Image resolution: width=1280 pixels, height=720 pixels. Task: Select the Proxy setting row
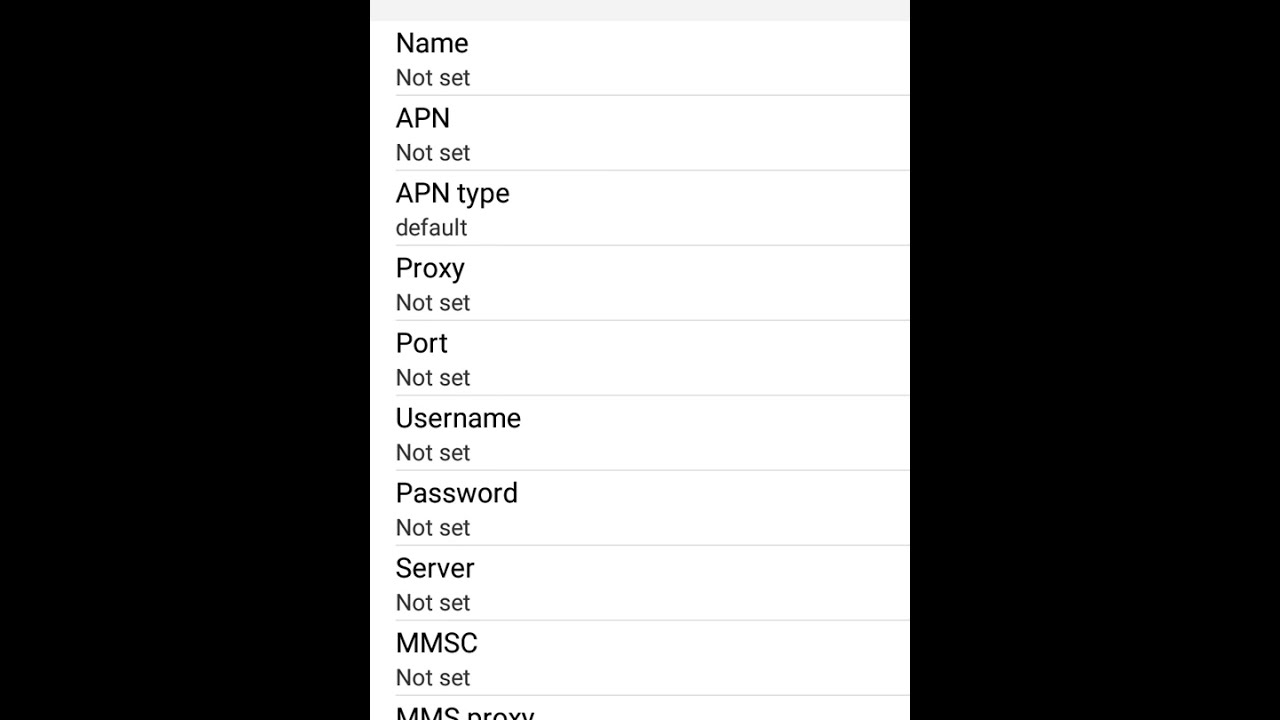(x=430, y=268)
